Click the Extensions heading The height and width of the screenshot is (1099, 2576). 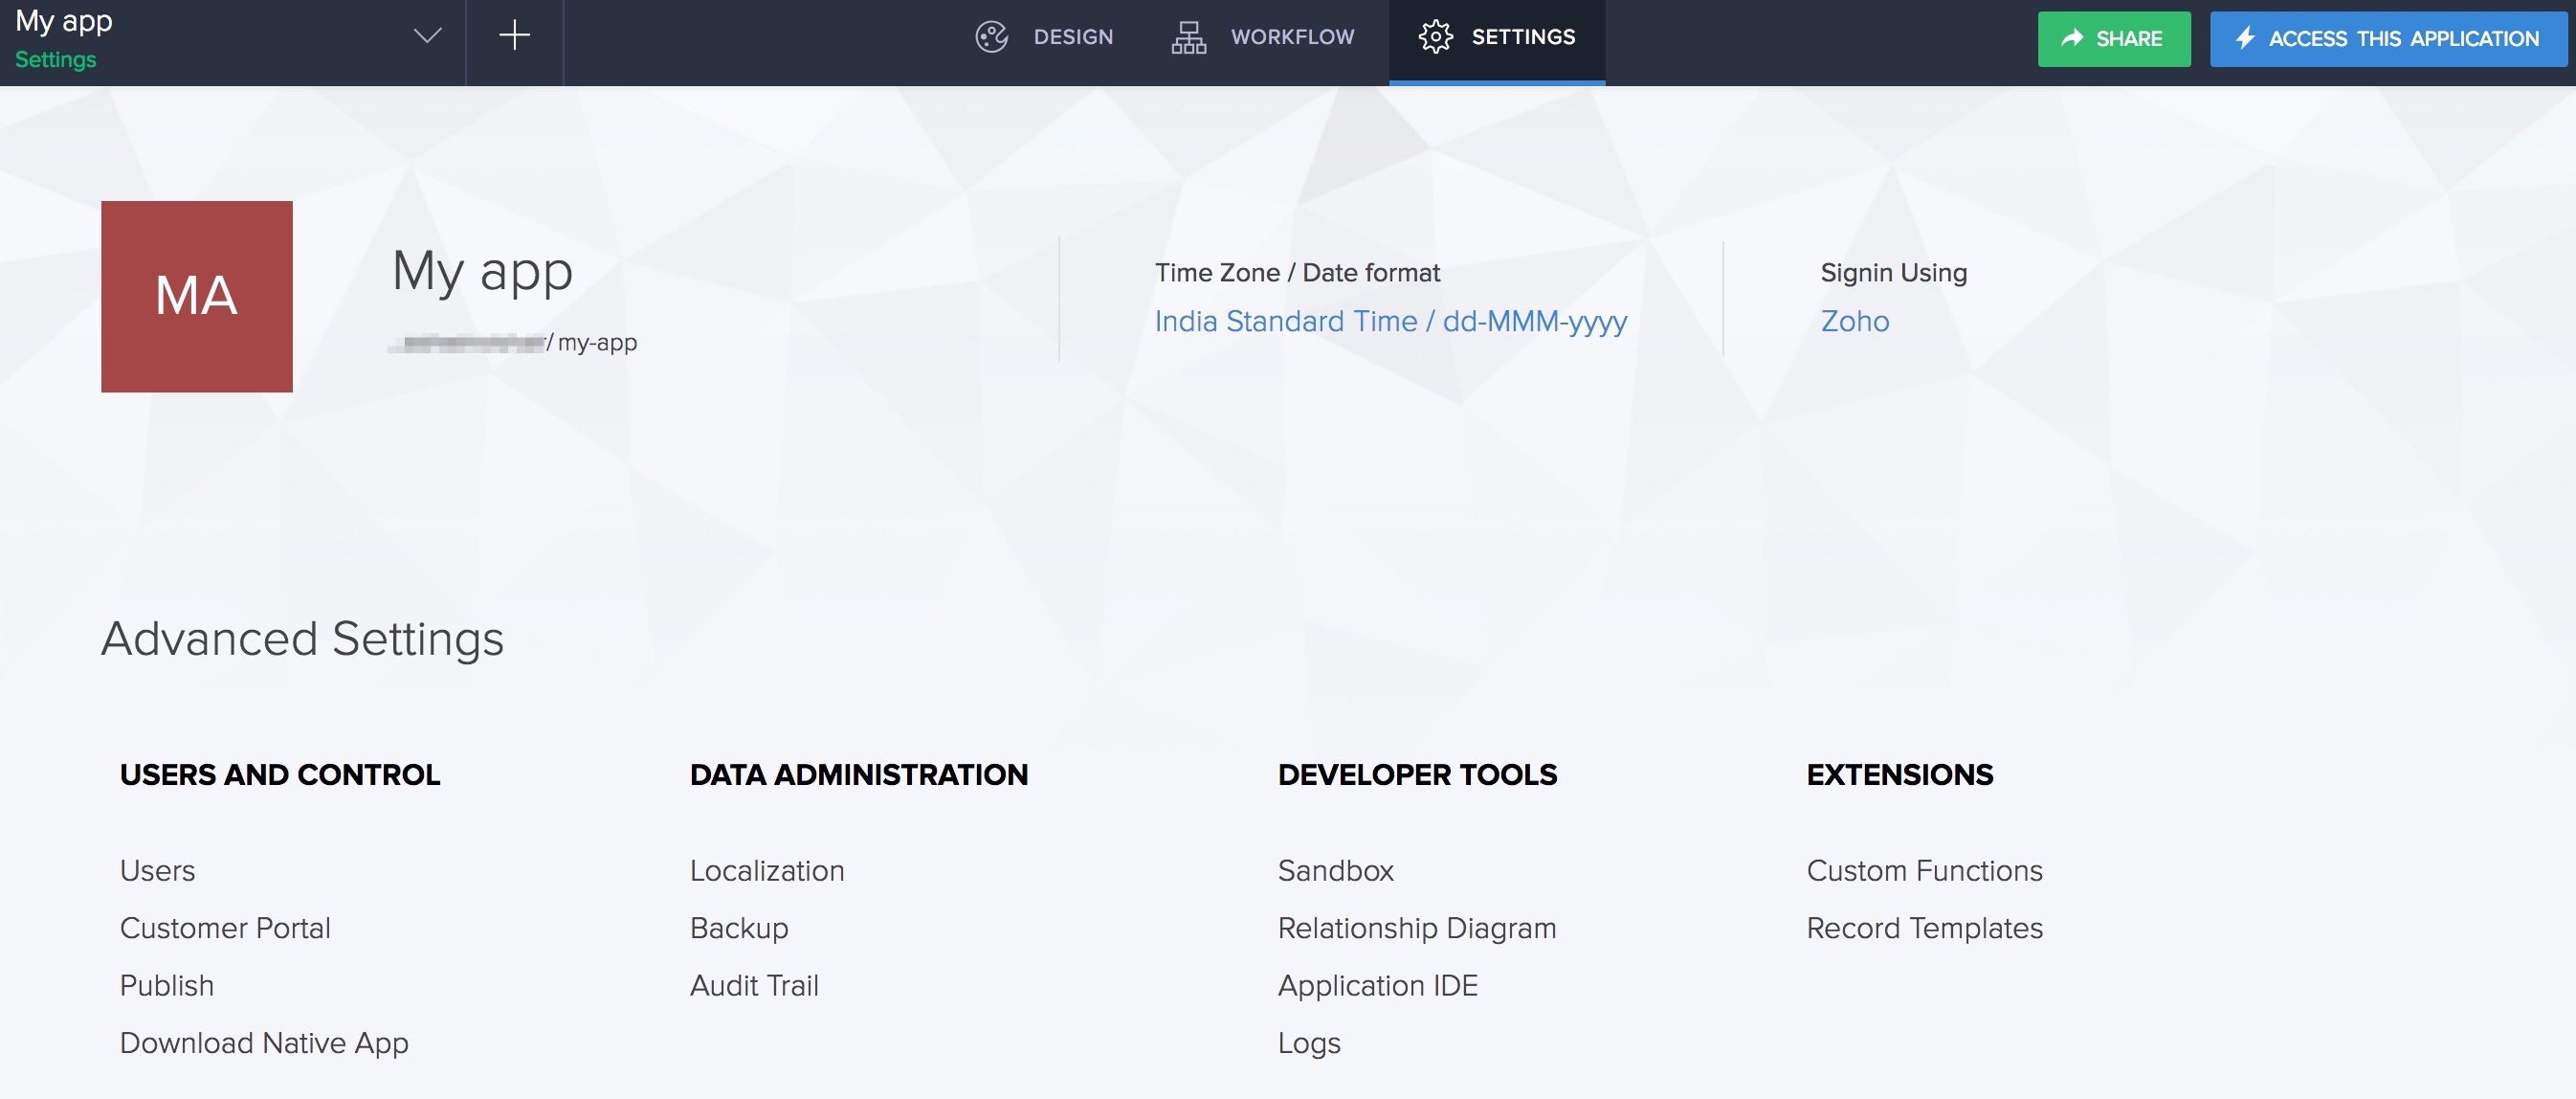[x=1899, y=775]
